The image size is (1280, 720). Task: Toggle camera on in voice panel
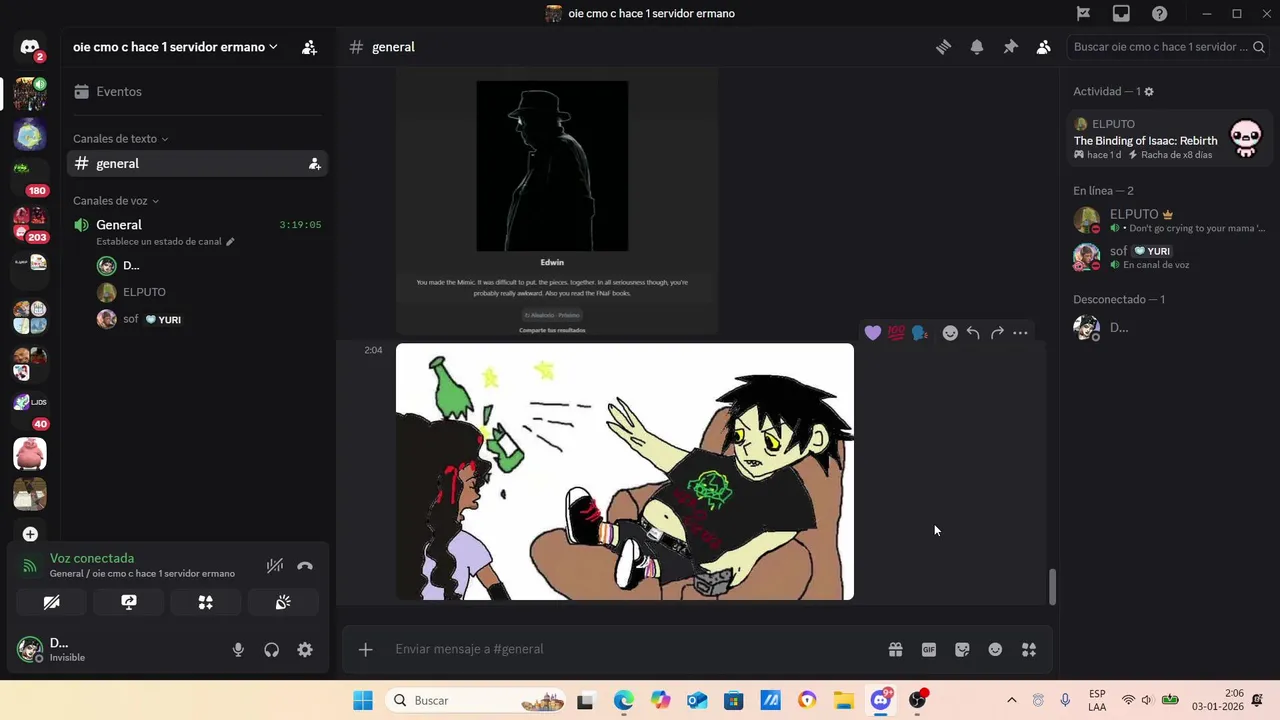[x=52, y=602]
